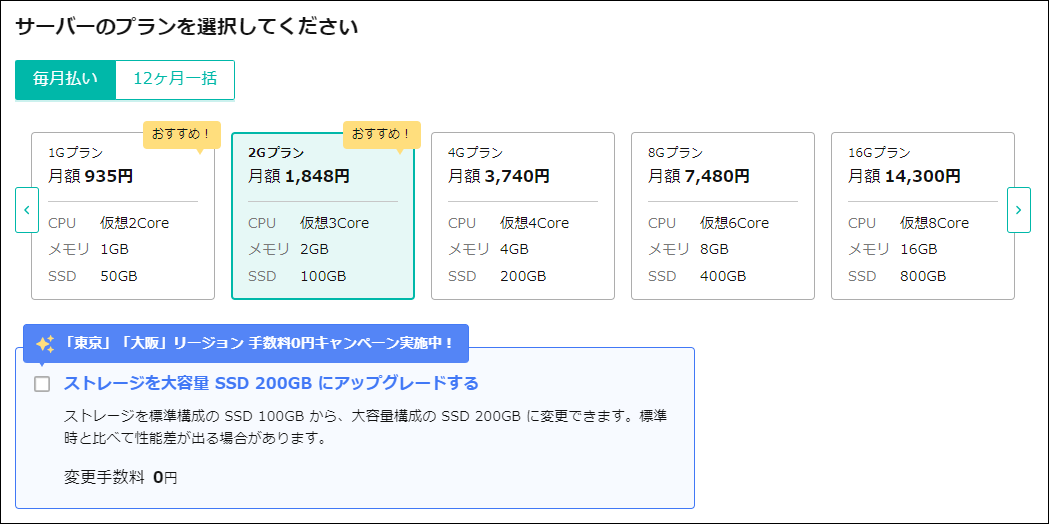Viewport: 1049px width, 524px height.
Task: Pick the 16Gプラン card title
Action: [879, 153]
